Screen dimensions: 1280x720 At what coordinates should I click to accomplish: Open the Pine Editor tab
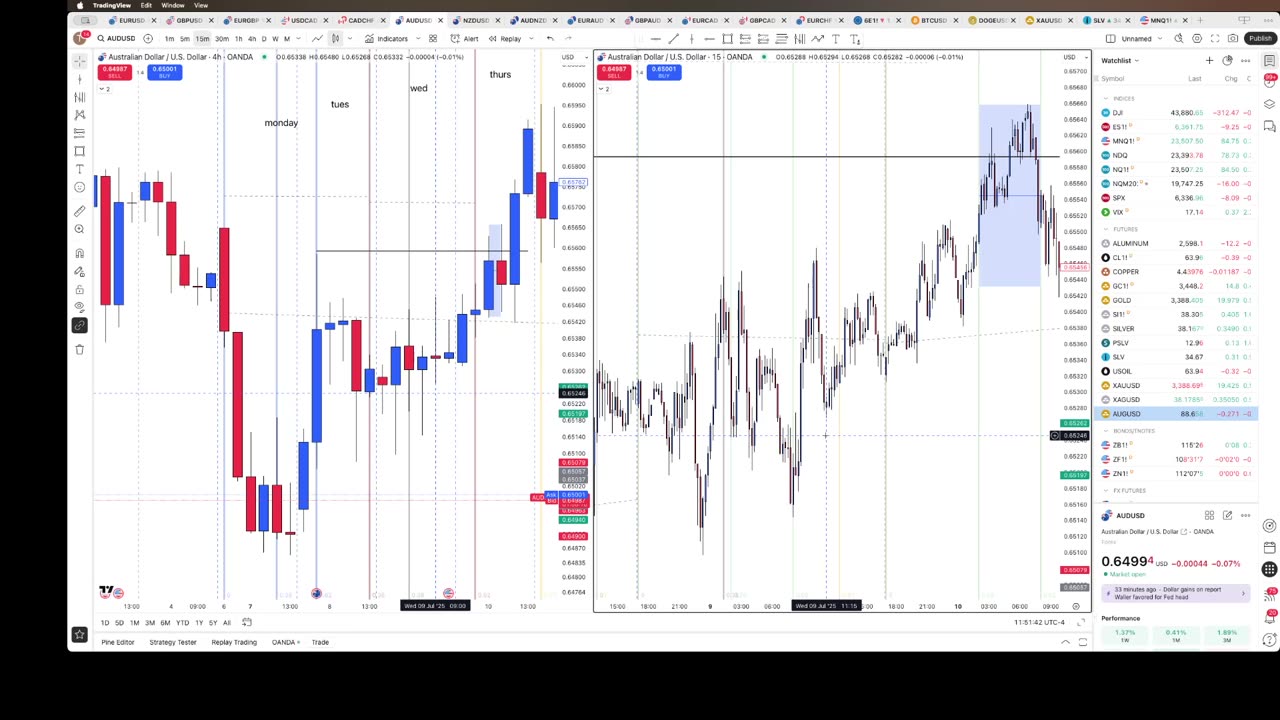click(x=118, y=642)
